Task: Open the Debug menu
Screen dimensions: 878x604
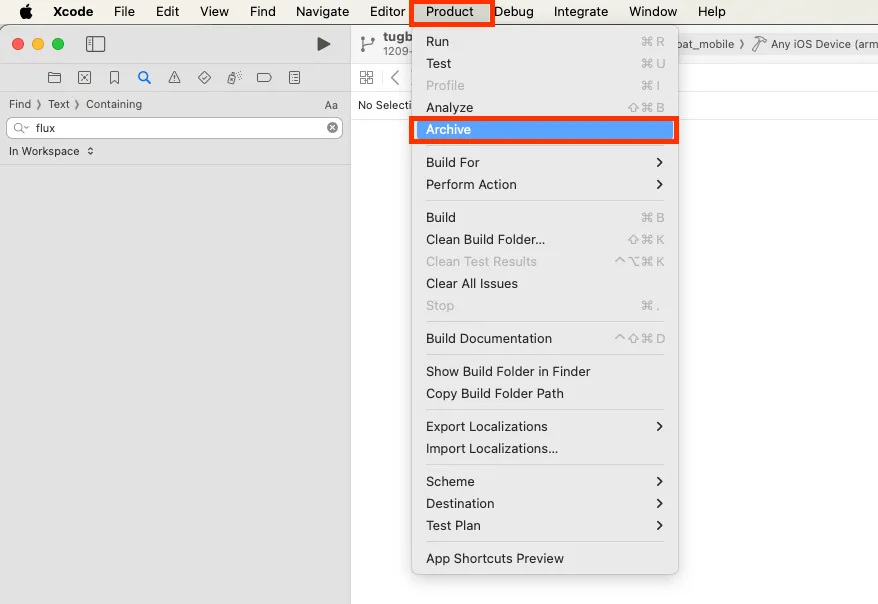Action: click(513, 12)
